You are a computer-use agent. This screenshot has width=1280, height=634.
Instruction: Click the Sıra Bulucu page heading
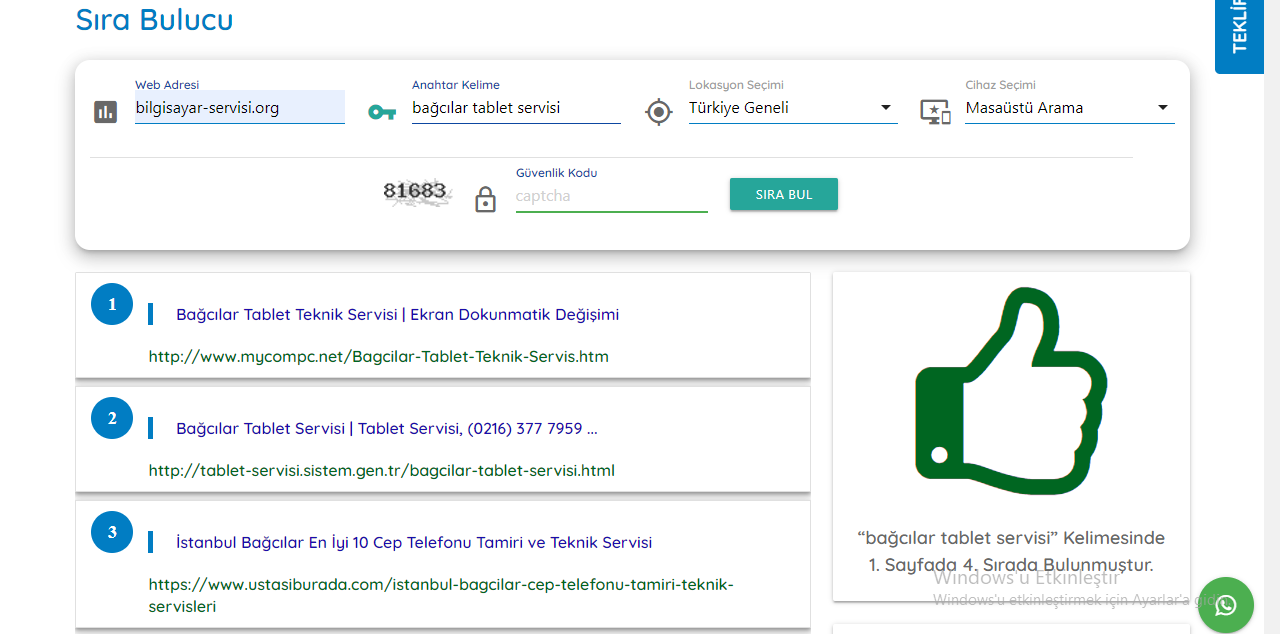coord(155,19)
